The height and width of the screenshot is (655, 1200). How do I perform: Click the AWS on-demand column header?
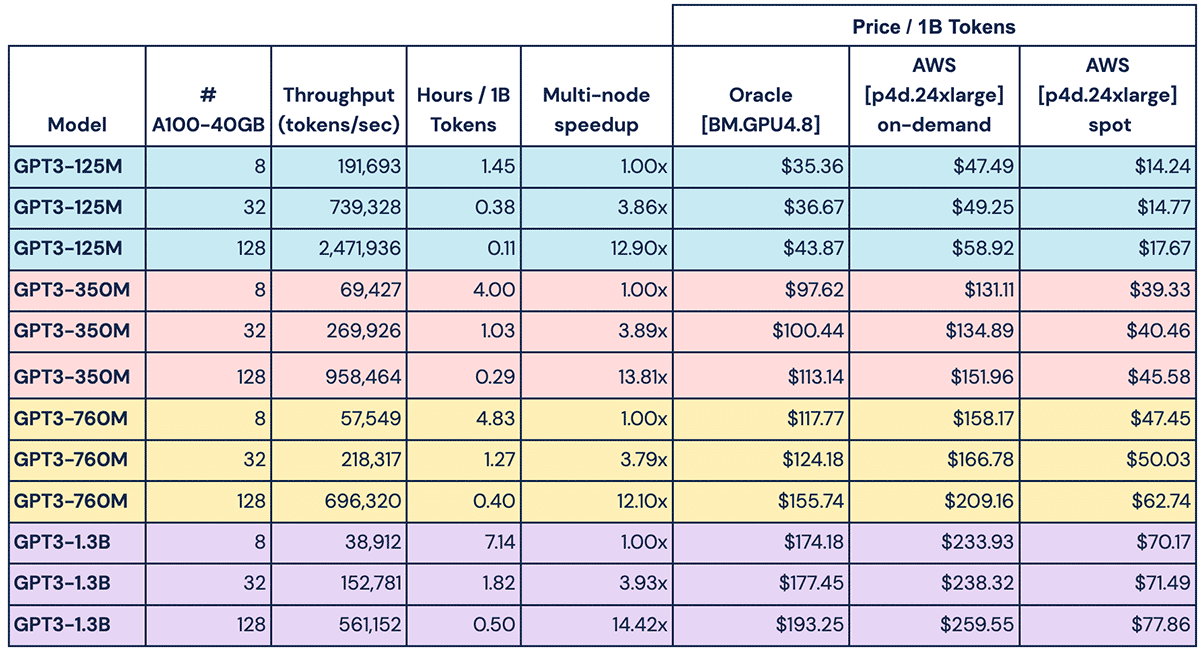point(933,95)
